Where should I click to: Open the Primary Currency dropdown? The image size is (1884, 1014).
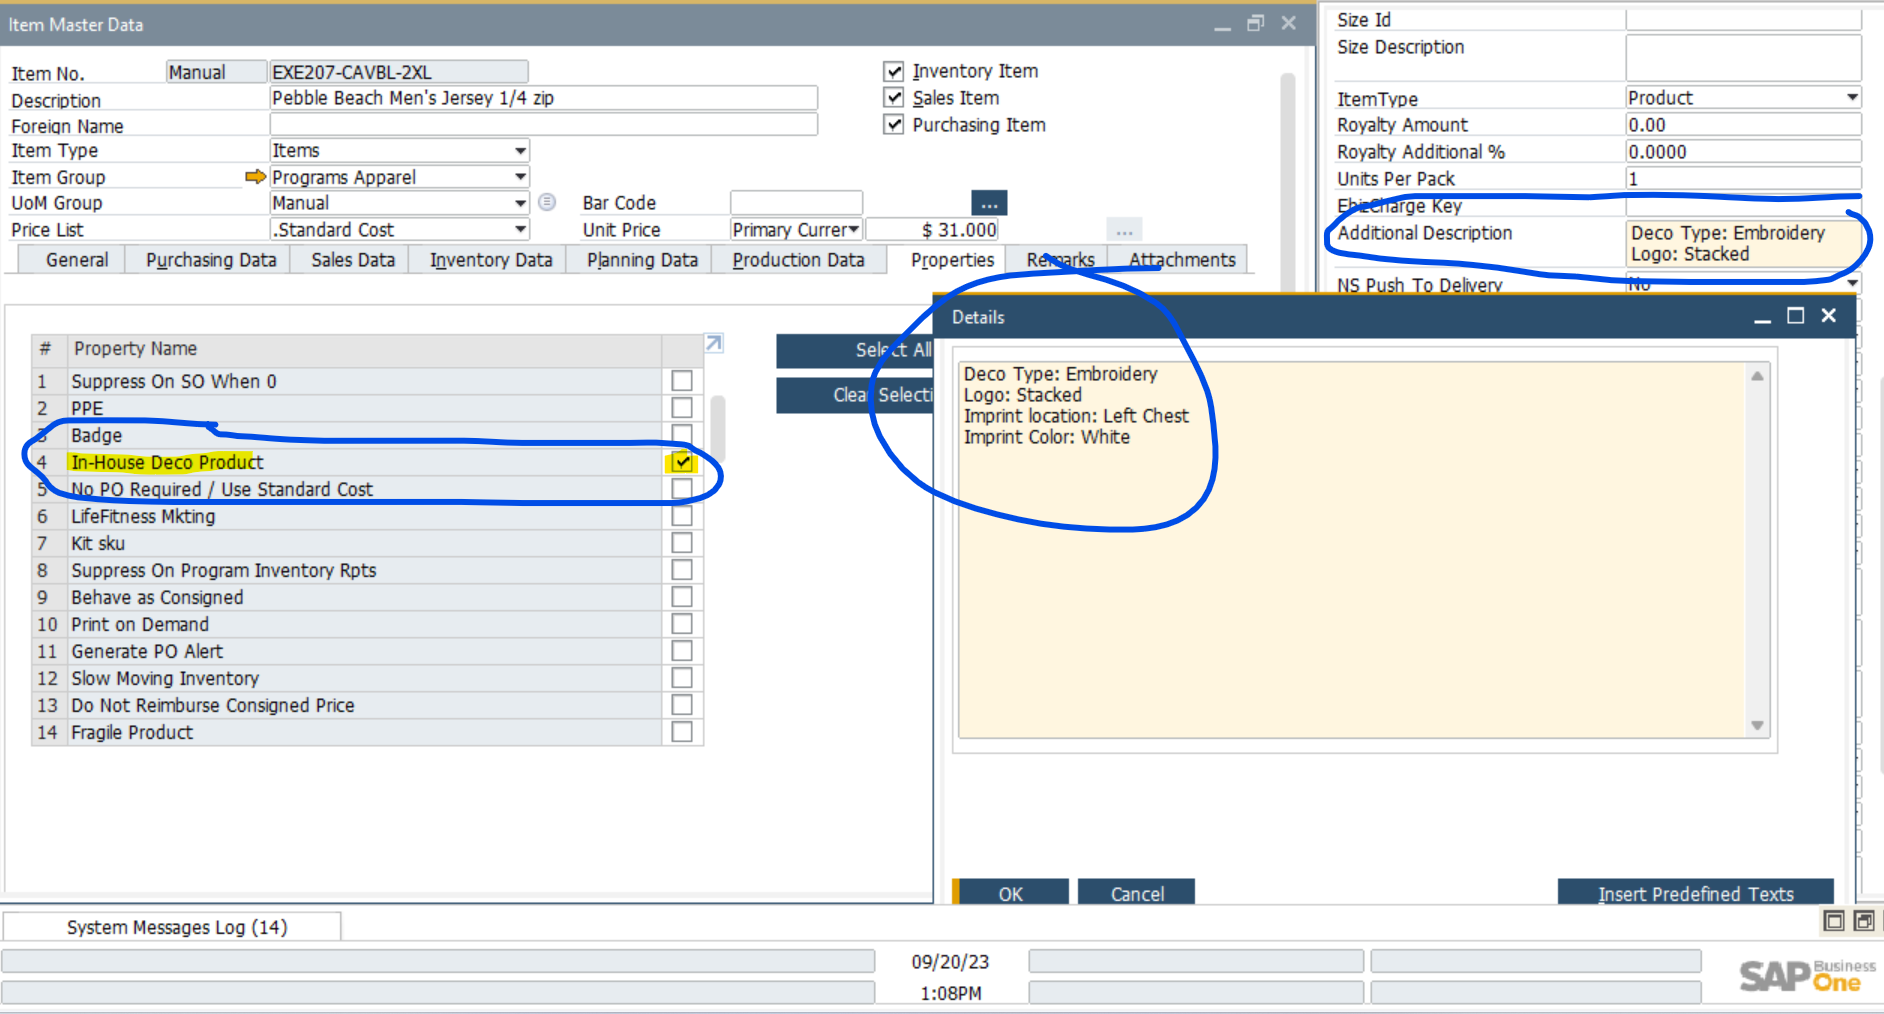pyautogui.click(x=853, y=230)
